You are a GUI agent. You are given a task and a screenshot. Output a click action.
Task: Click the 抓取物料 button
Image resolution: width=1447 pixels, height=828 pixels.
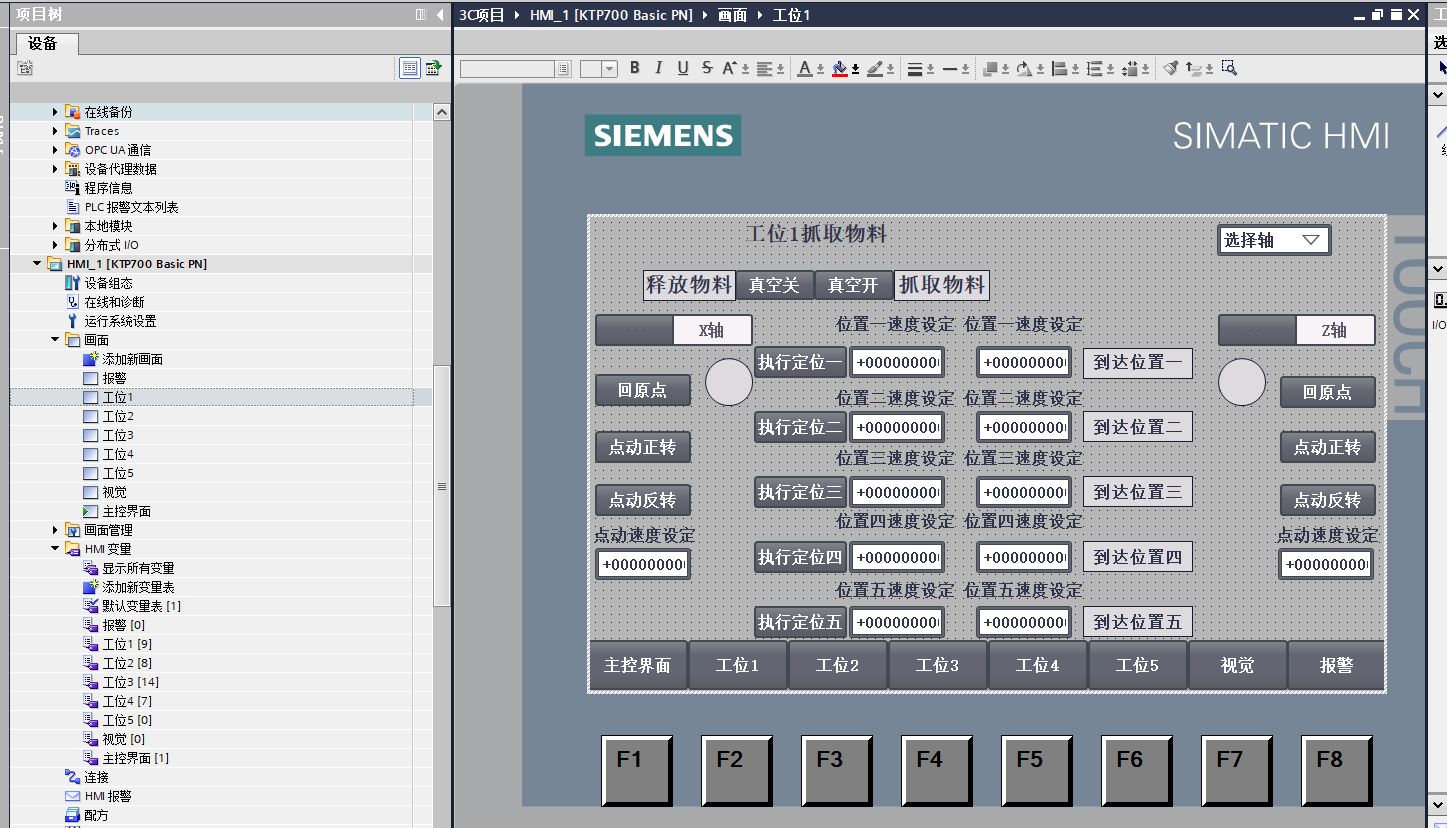942,285
